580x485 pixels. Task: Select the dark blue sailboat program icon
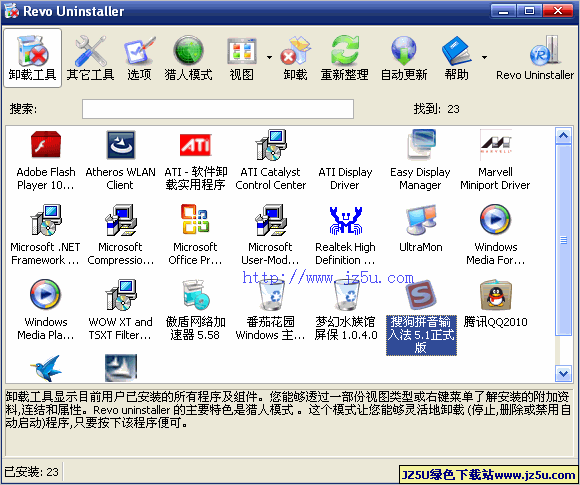(121, 368)
